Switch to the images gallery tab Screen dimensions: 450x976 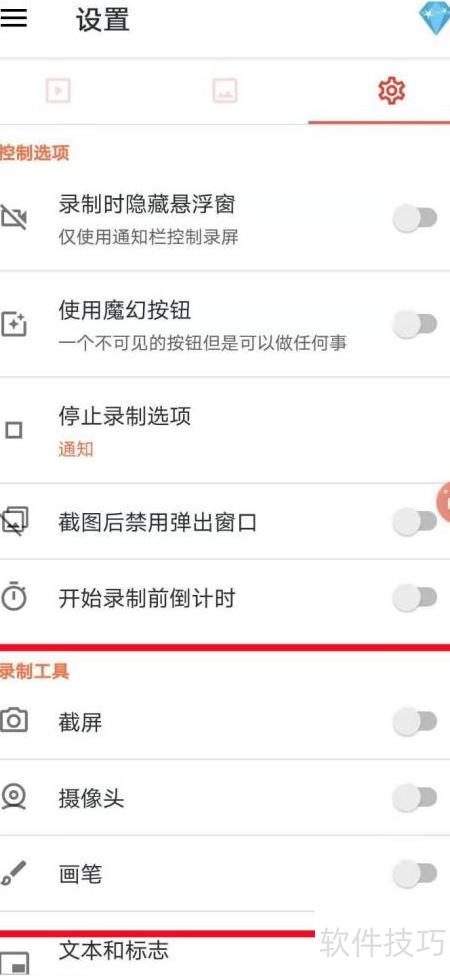point(225,91)
